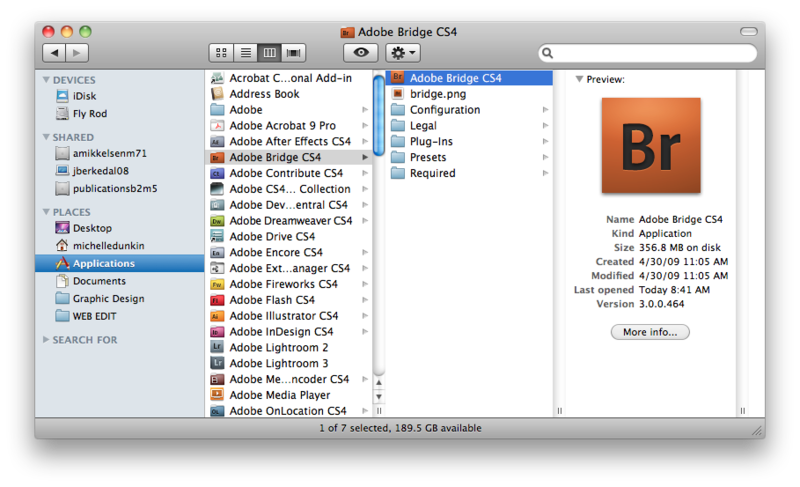
Task: Click the Spotlight search field
Action: [650, 53]
